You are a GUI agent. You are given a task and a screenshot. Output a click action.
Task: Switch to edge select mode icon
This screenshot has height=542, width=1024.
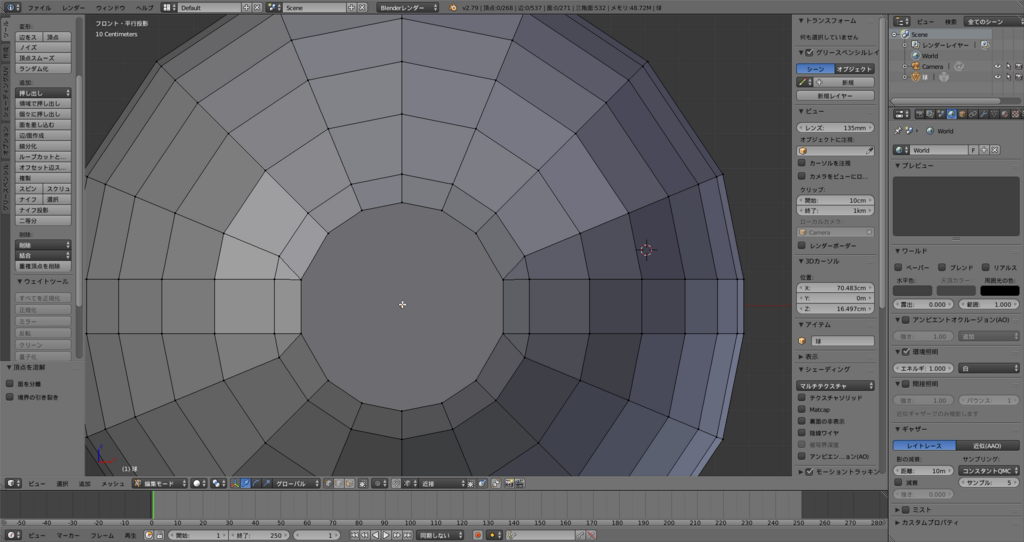[x=339, y=483]
